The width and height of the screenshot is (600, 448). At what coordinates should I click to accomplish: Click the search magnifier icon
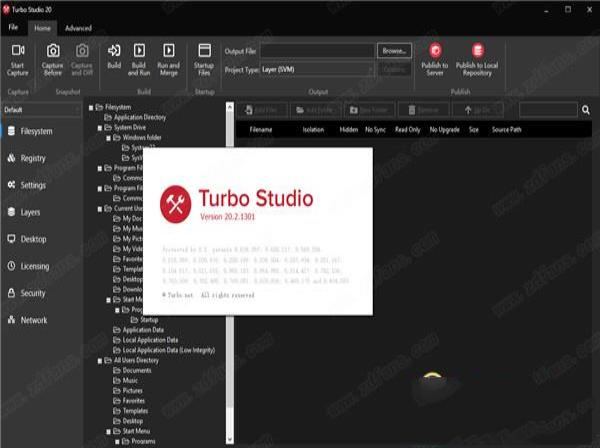point(585,110)
